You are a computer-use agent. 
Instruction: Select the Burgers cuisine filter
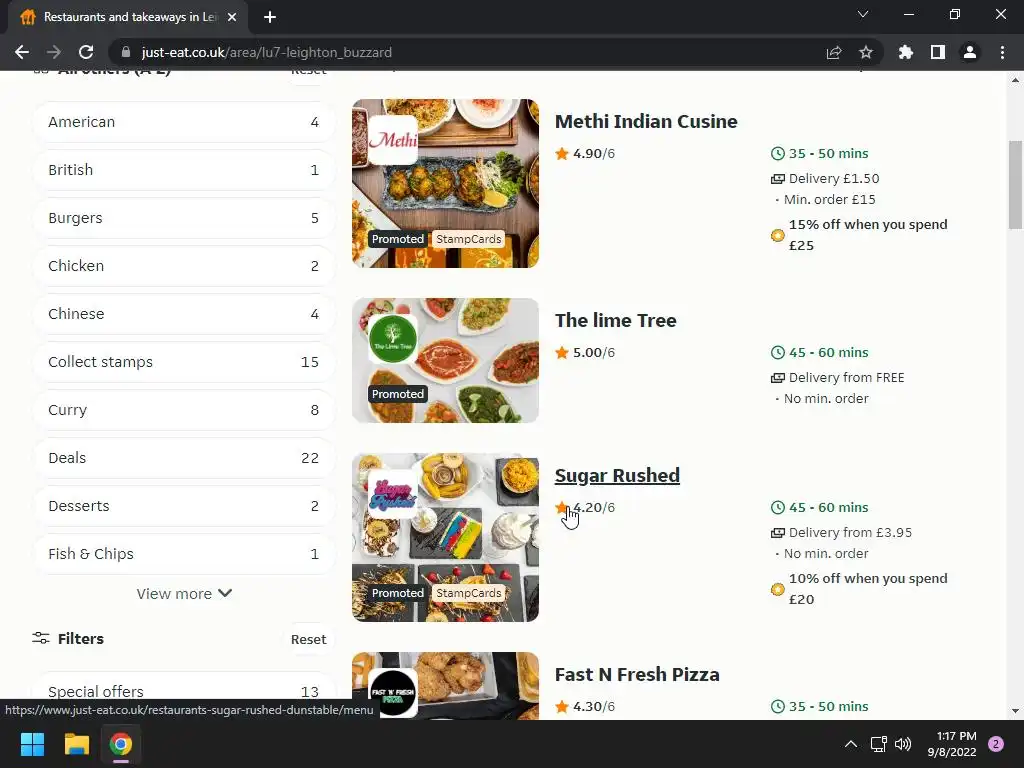pos(184,218)
